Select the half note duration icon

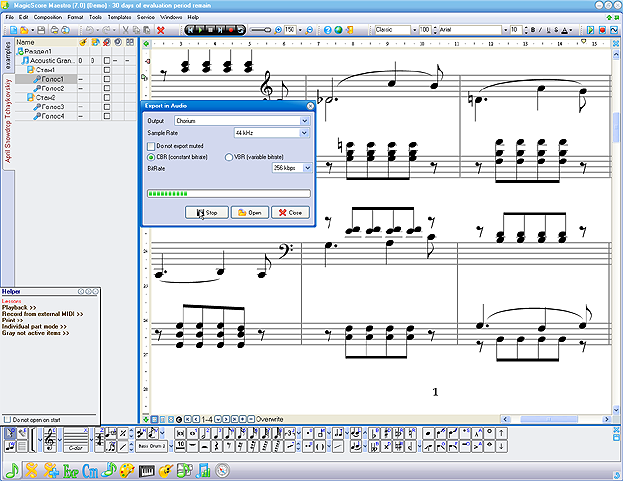pyautogui.click(x=205, y=433)
